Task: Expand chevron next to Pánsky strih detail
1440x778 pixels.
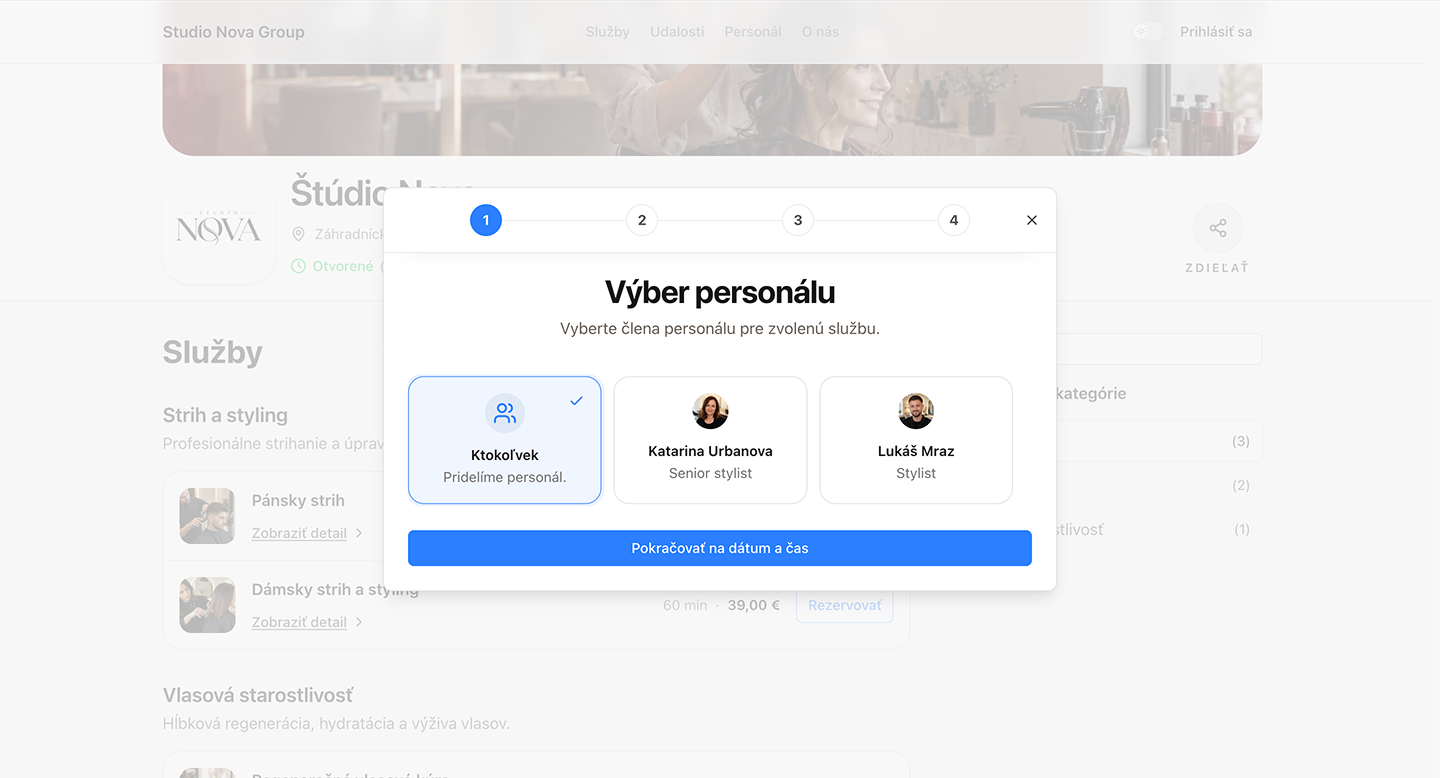Action: click(359, 533)
